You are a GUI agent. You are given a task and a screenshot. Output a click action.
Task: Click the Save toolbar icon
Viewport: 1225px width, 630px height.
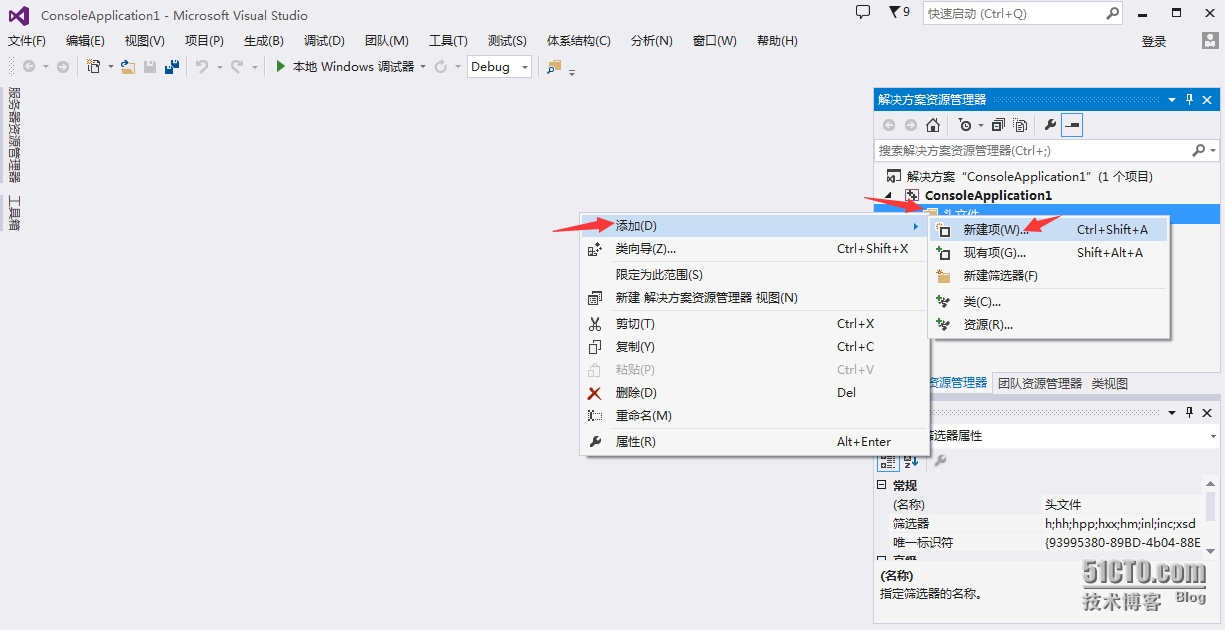[x=150, y=67]
